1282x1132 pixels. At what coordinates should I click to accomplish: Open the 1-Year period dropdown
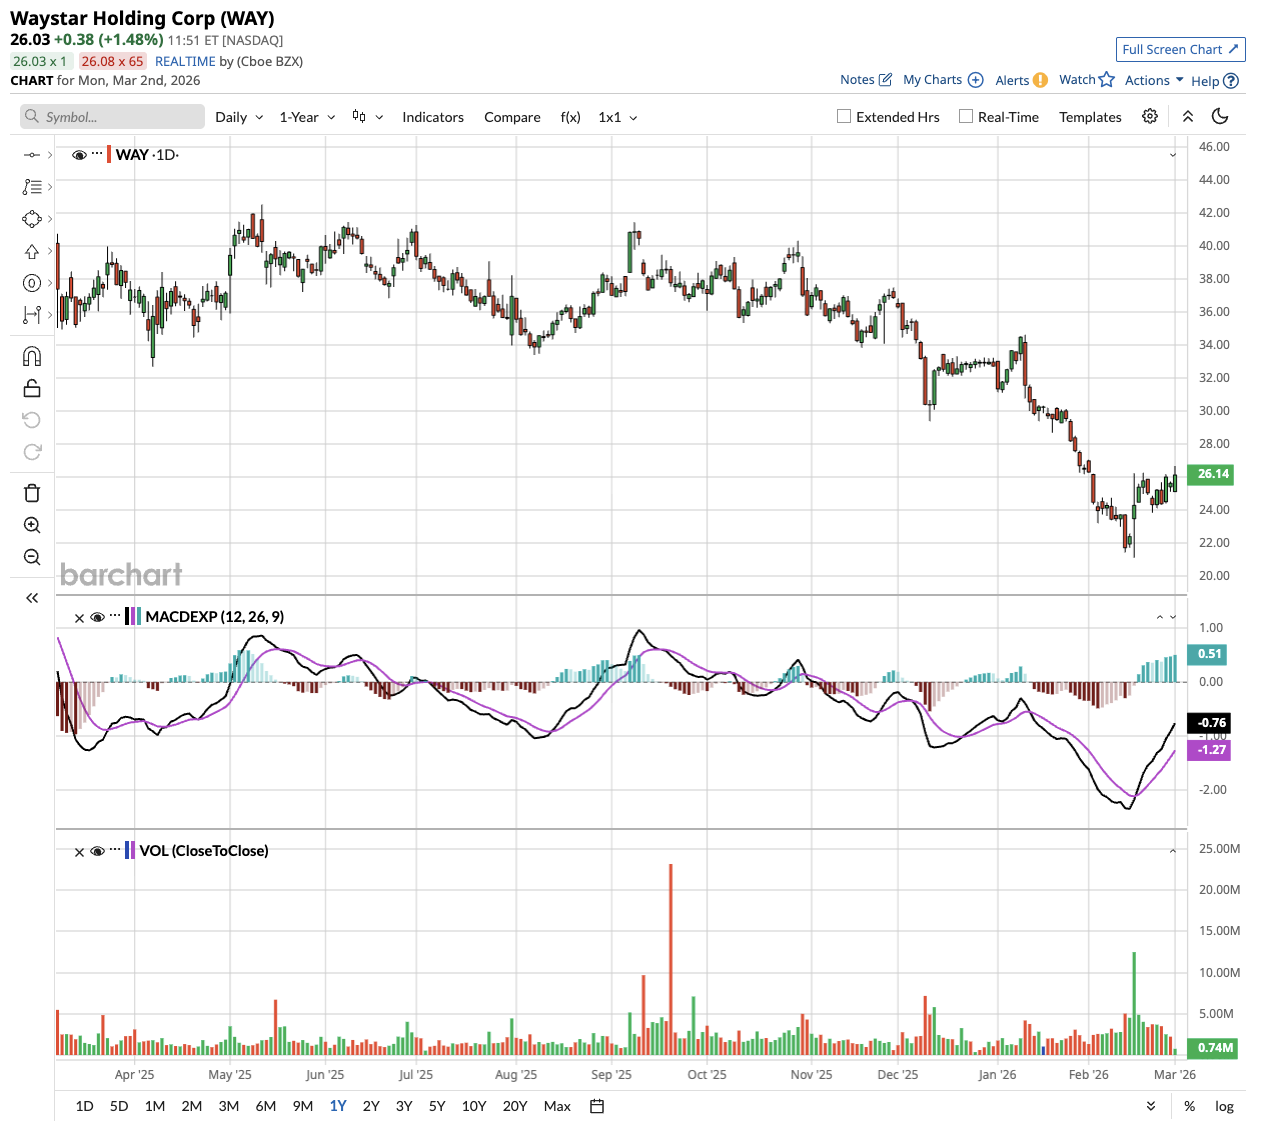tap(308, 117)
